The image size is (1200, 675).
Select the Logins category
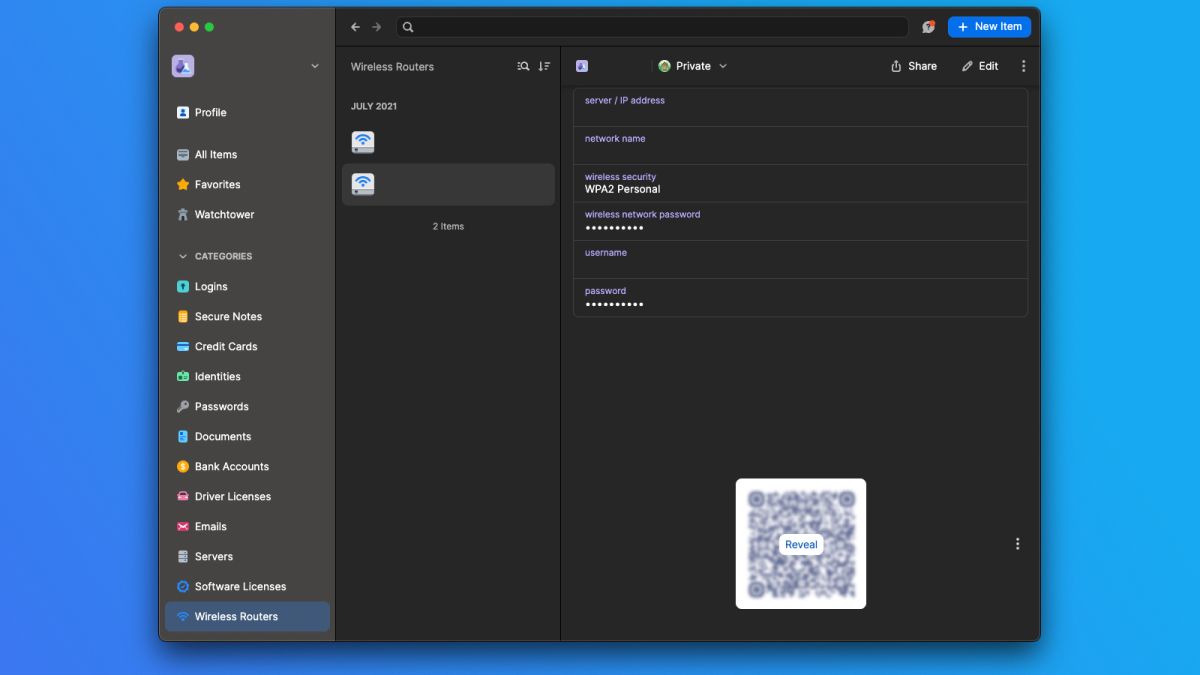tap(211, 286)
